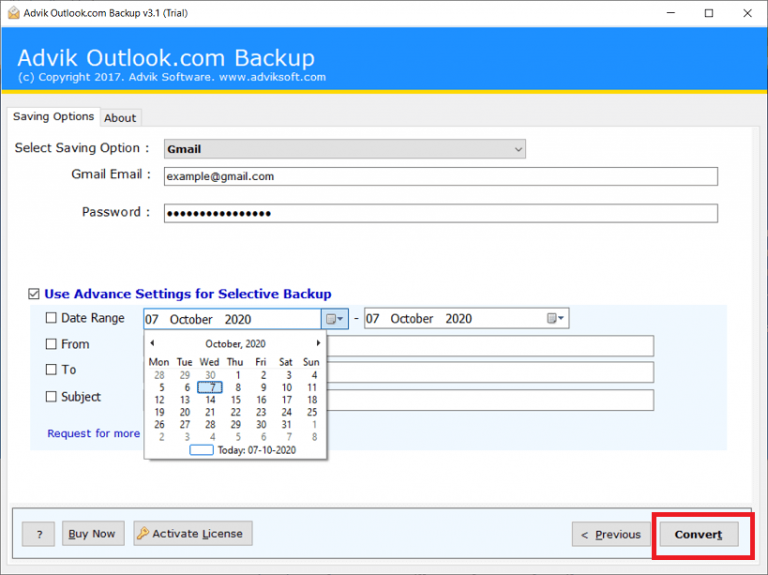Enable the Subject filter checkbox

point(51,396)
